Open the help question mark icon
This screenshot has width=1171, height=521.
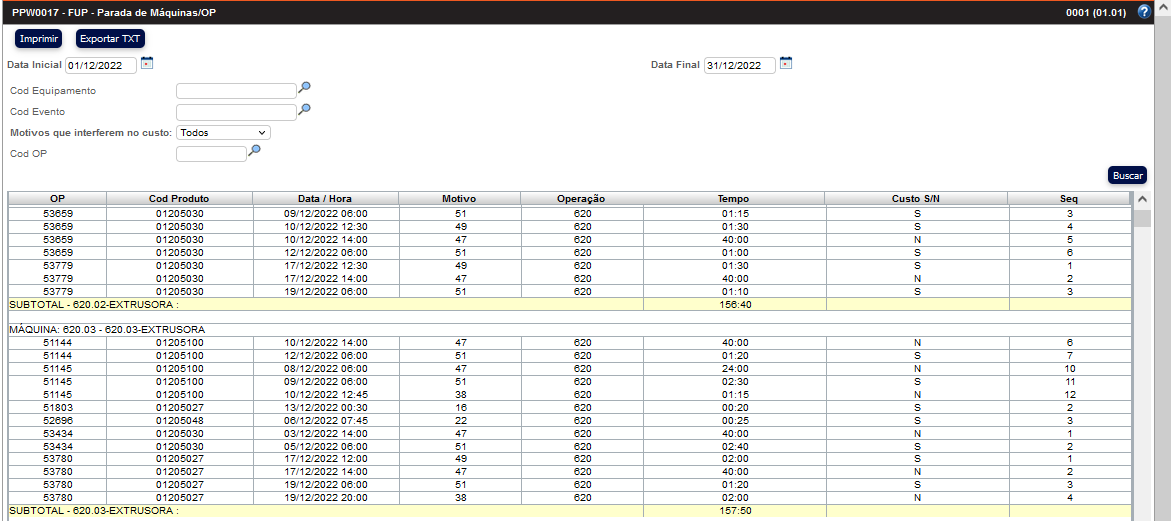pos(1144,12)
